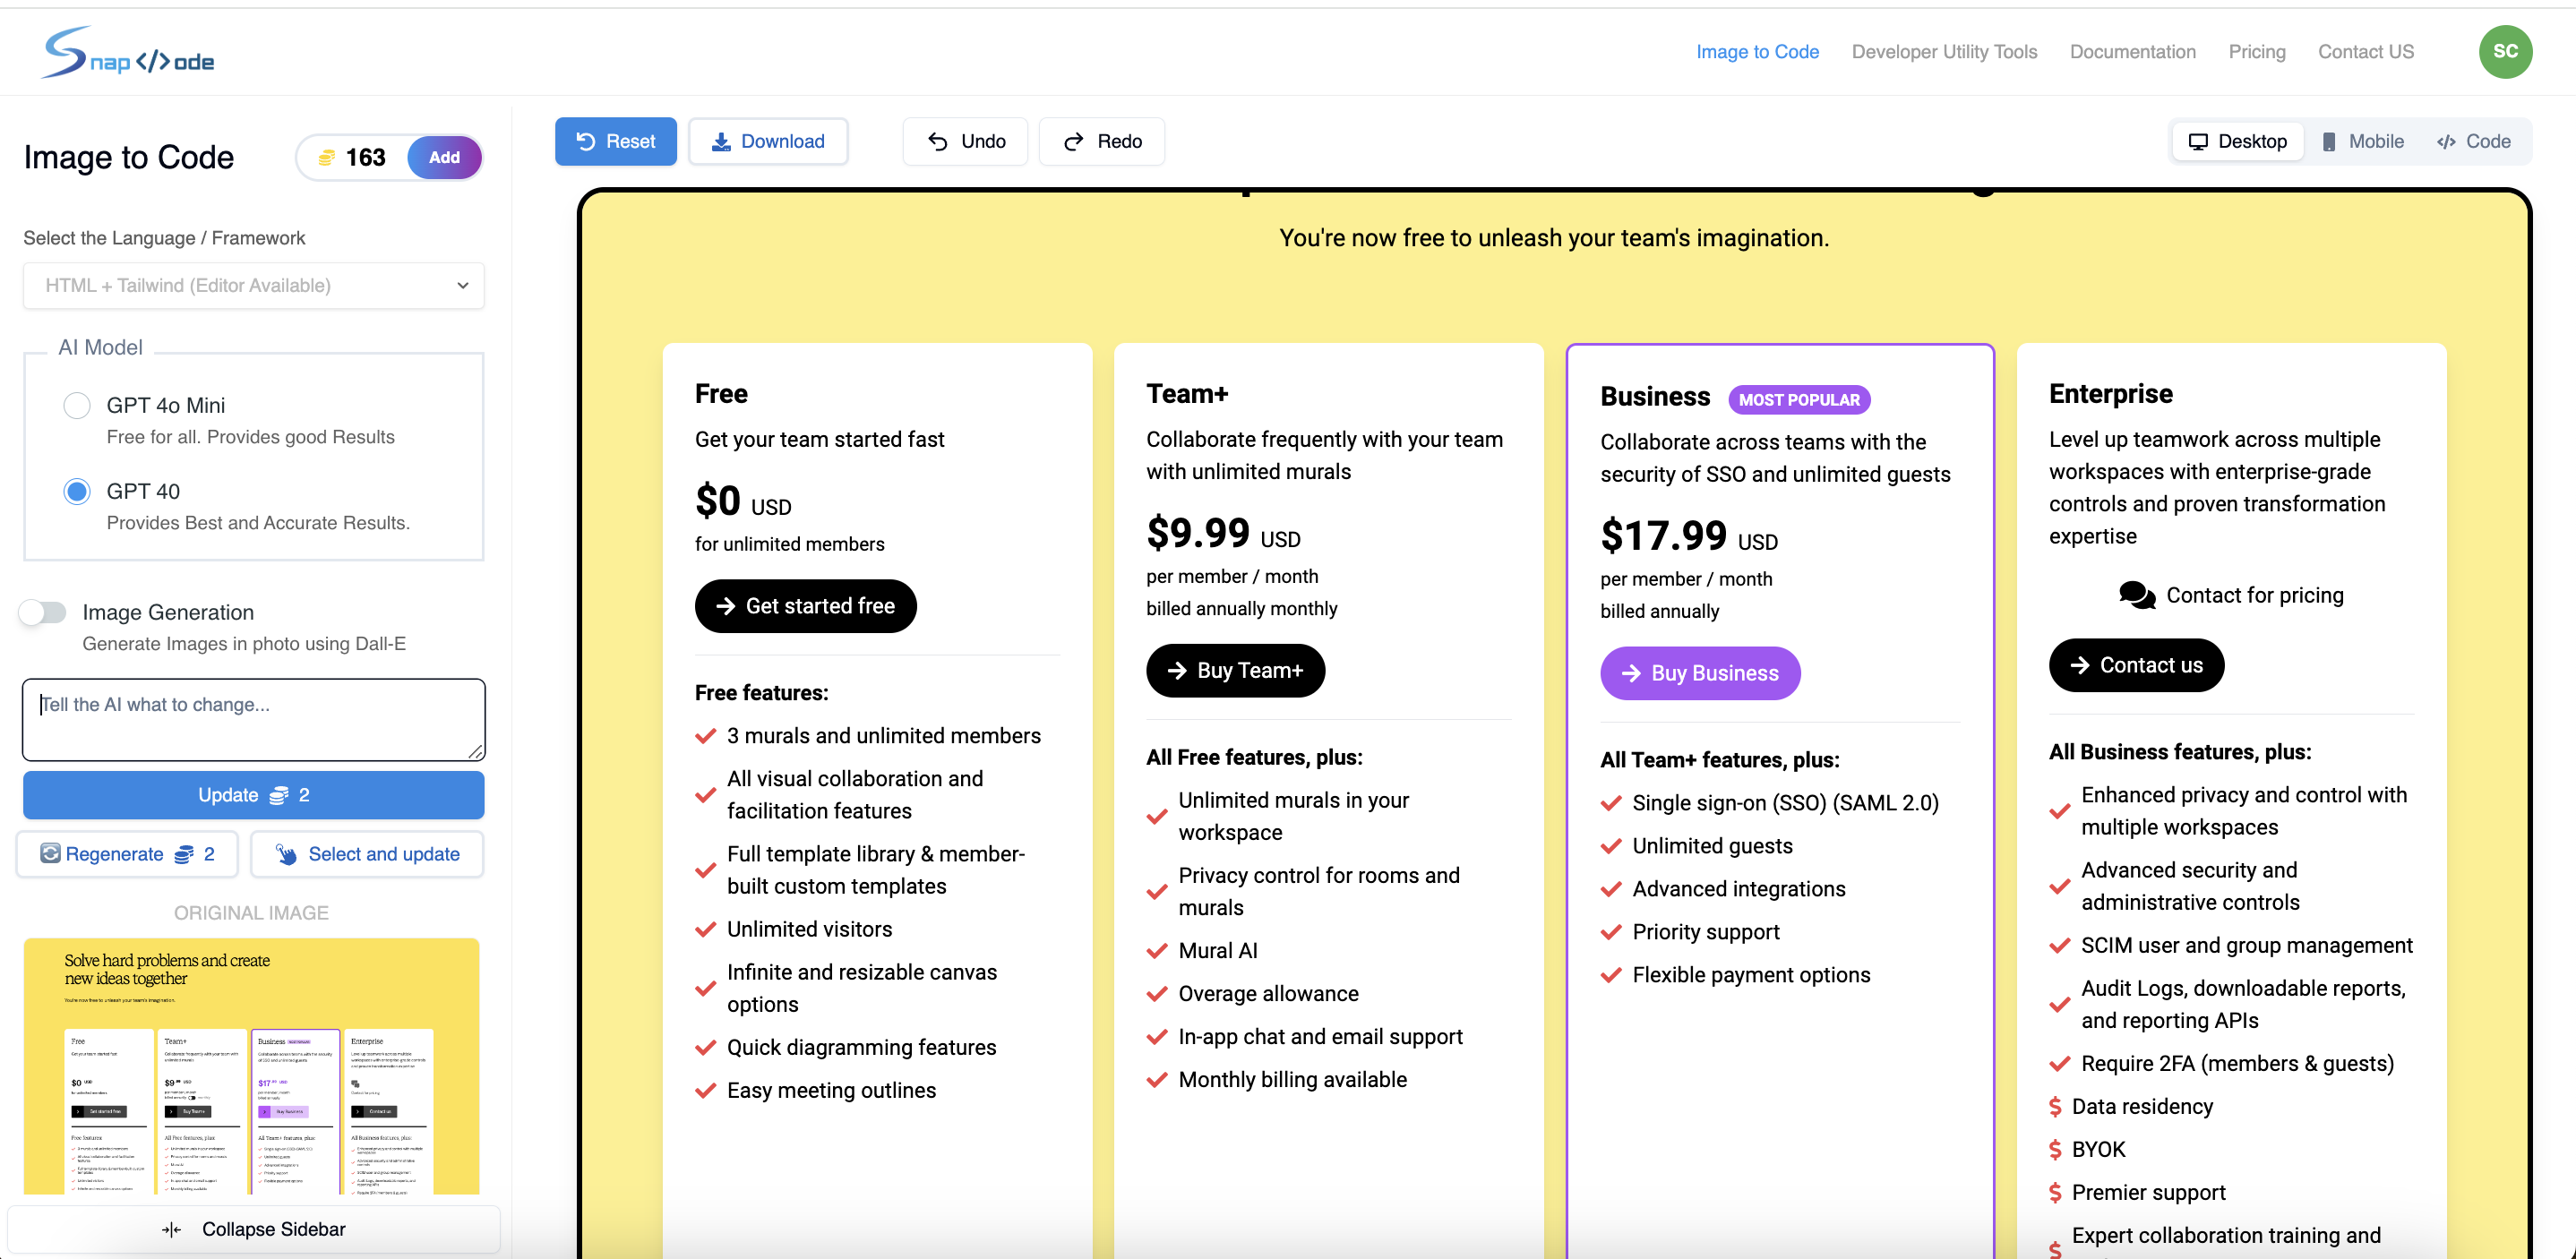Select the GPT 40 radio option
Viewport: 2576px width, 1259px height.
pyautogui.click(x=77, y=491)
